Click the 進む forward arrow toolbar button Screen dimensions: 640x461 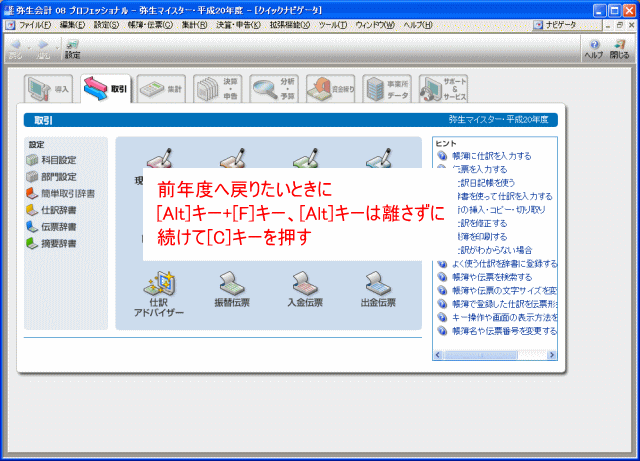point(43,49)
